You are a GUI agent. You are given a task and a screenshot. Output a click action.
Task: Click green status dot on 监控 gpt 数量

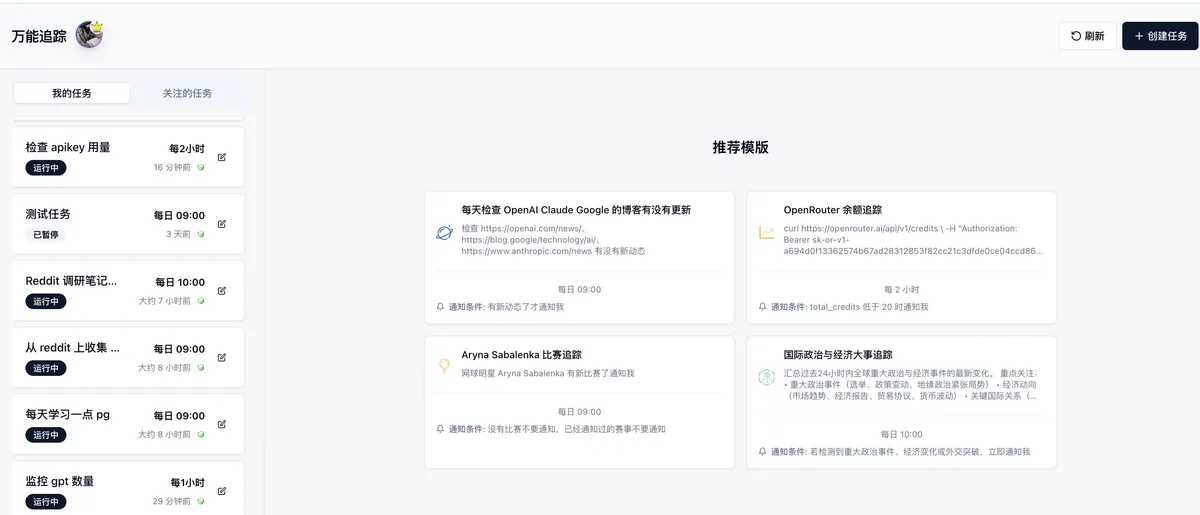tap(200, 501)
